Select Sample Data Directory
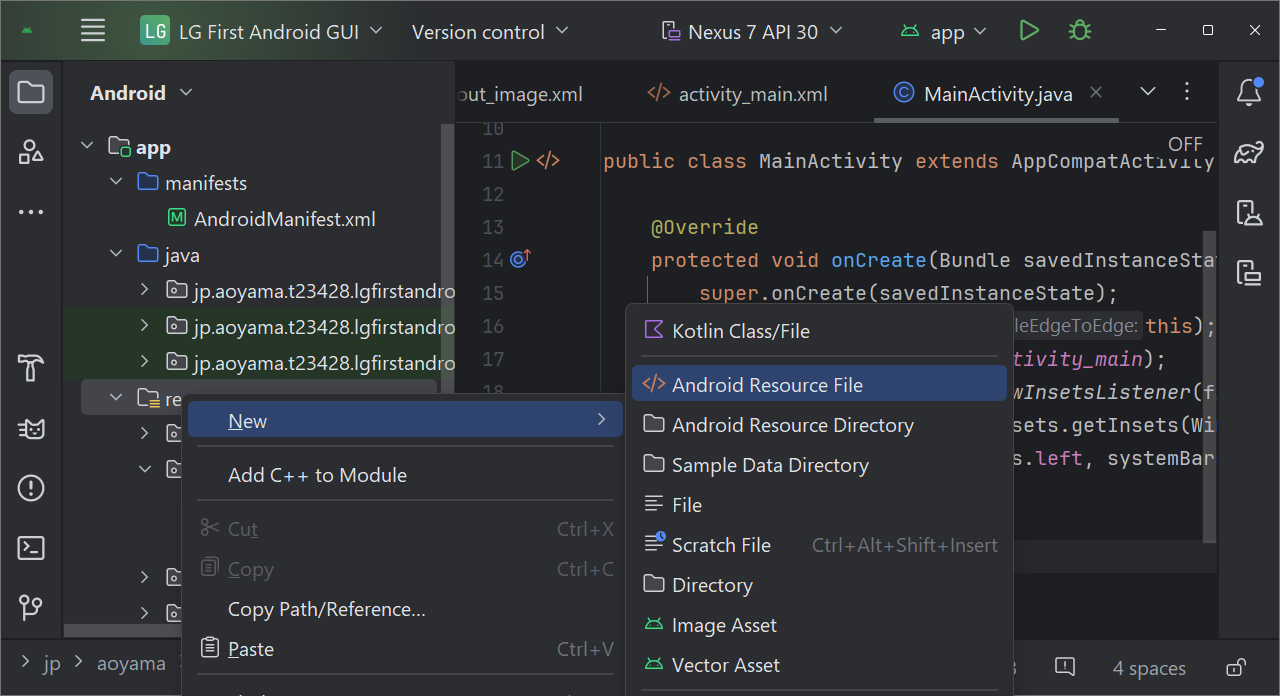This screenshot has width=1280, height=696. (819, 465)
